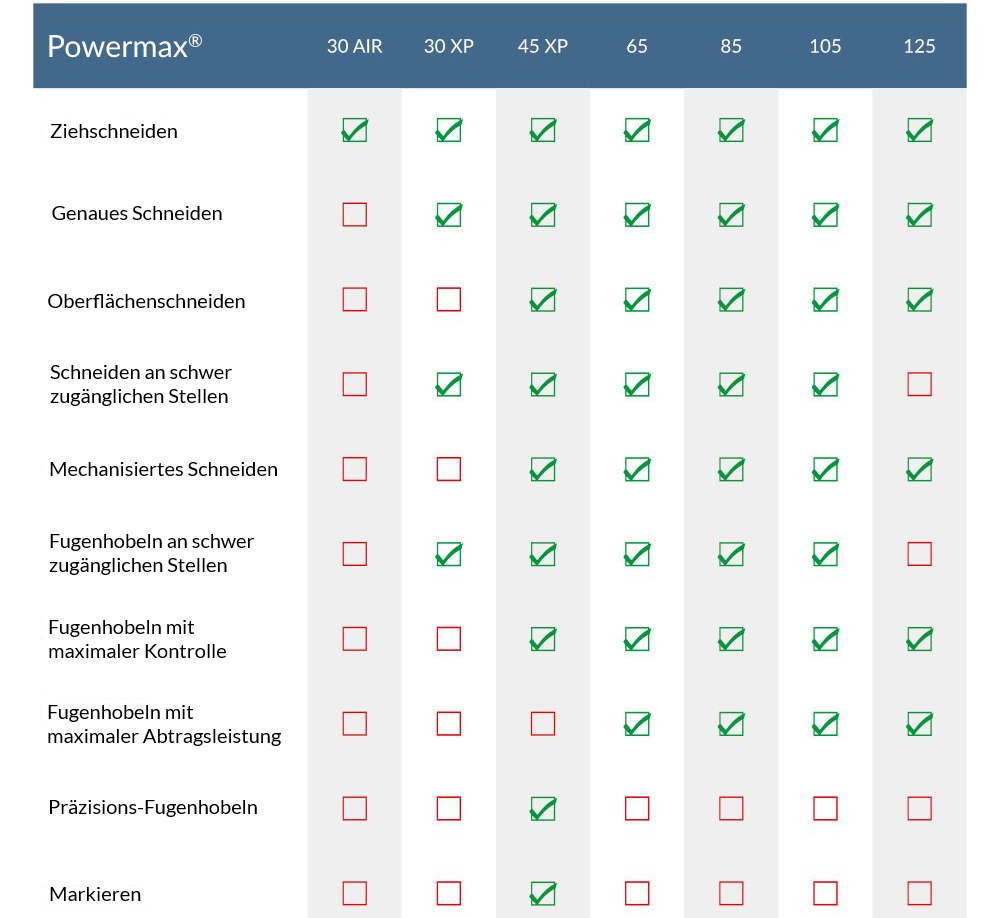Click the Ziehschneiden checkbox for 30 AIR

pyautogui.click(x=354, y=131)
